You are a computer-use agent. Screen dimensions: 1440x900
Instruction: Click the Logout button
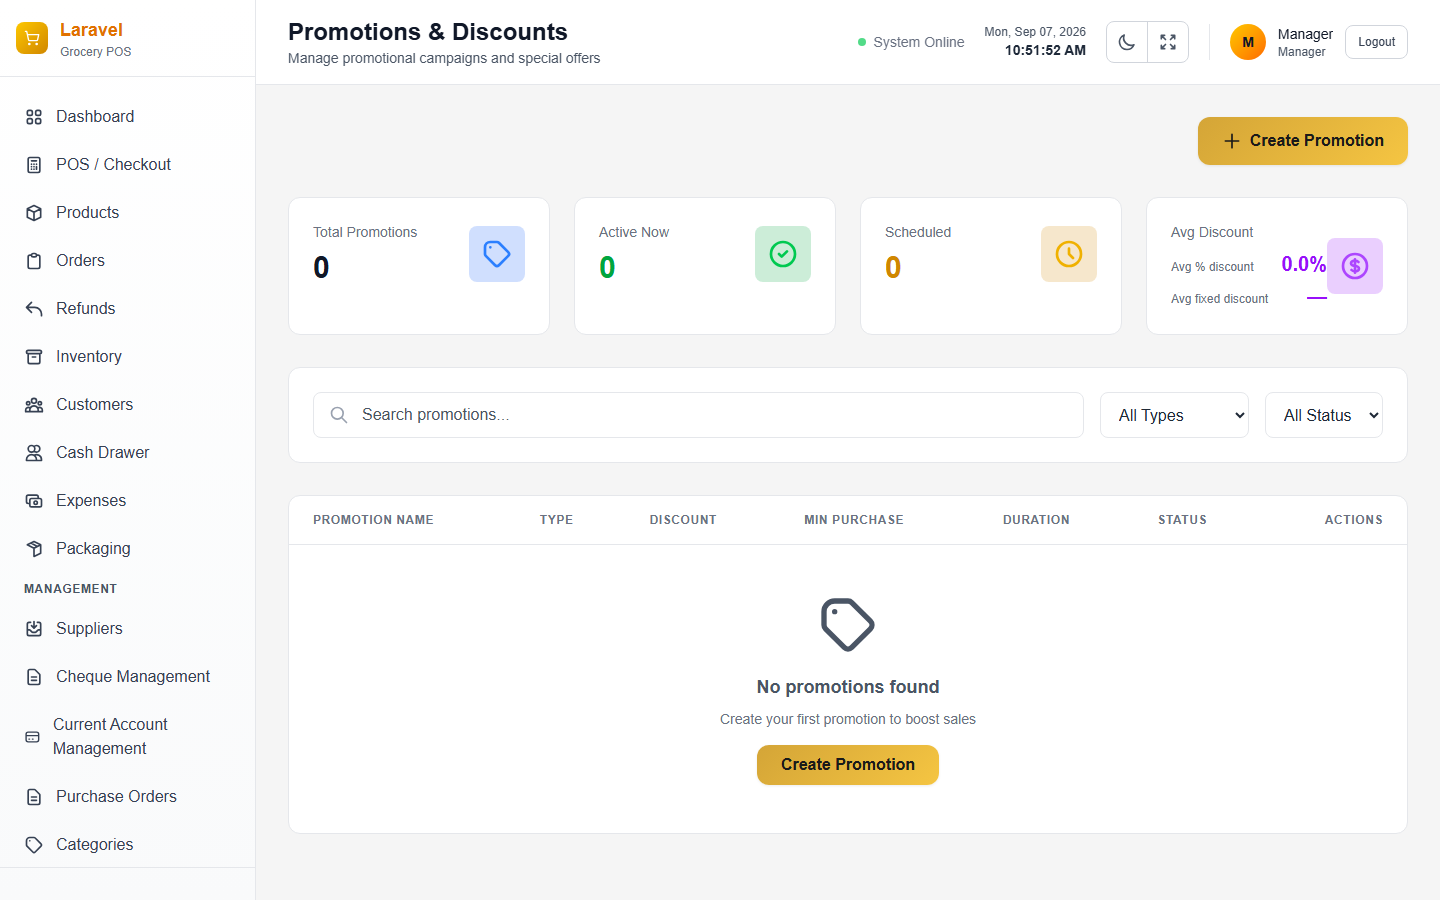[x=1376, y=42]
